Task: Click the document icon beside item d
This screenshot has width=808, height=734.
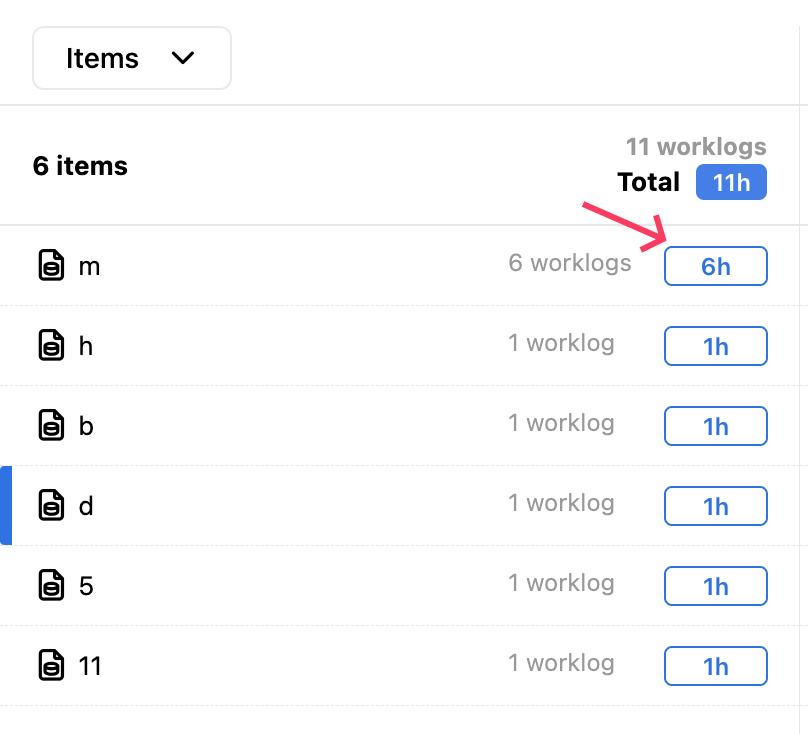Action: pyautogui.click(x=51, y=506)
